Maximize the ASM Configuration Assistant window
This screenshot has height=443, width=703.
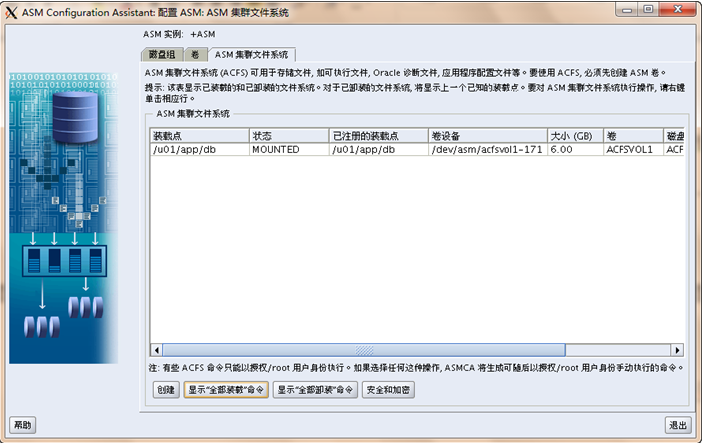click(648, 10)
